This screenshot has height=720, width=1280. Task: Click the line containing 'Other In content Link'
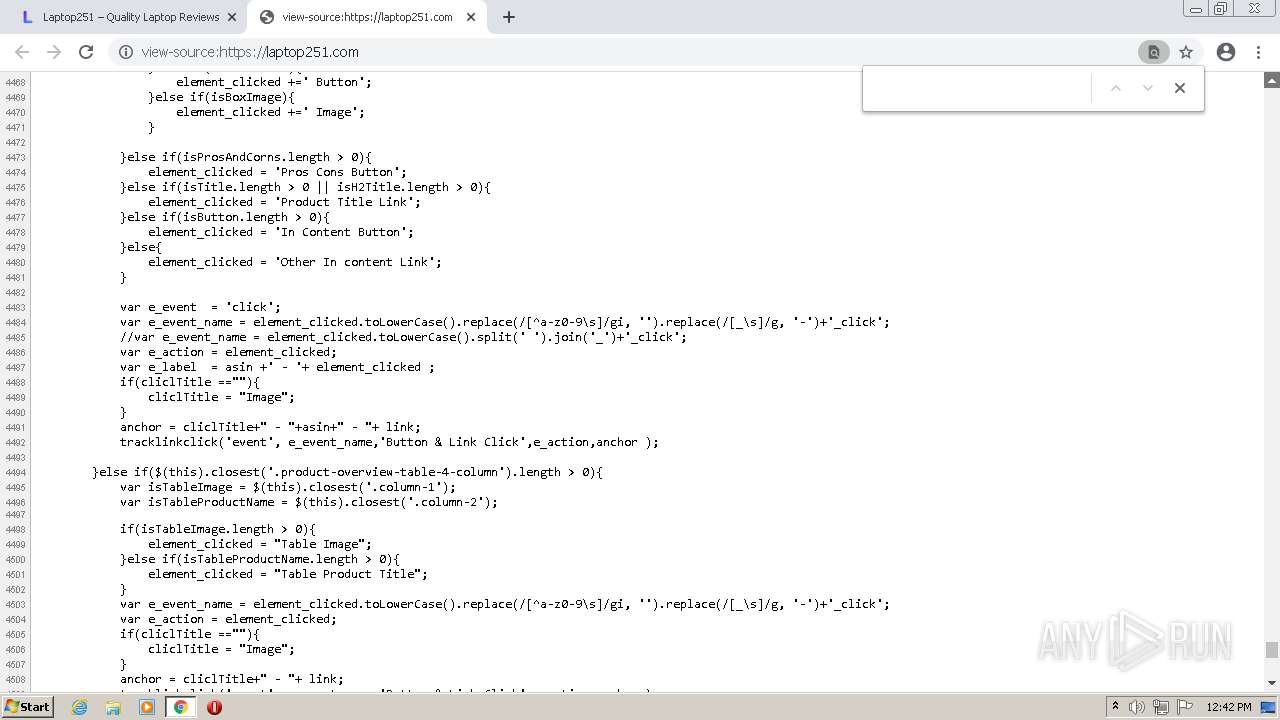coord(295,262)
